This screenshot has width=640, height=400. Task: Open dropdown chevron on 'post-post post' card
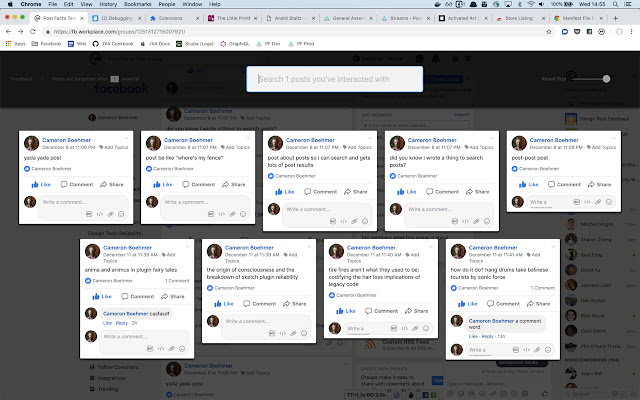(x=614, y=138)
